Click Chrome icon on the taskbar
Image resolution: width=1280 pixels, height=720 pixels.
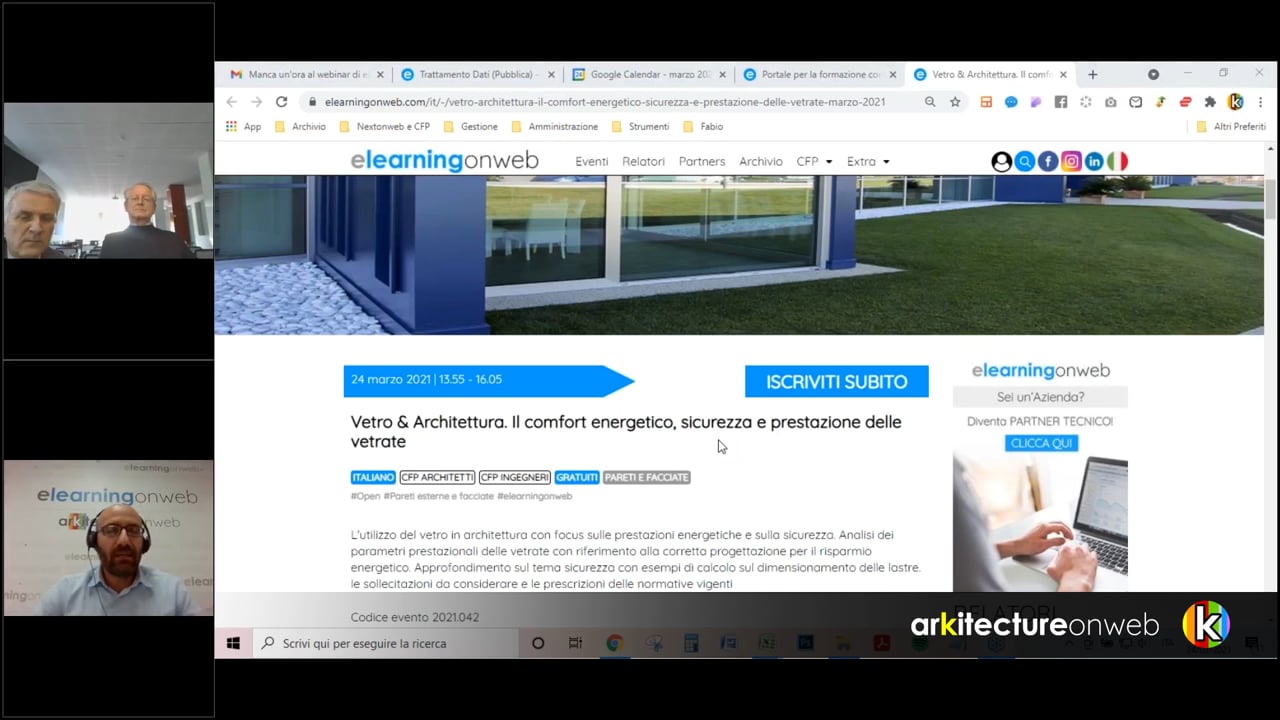[x=614, y=644]
